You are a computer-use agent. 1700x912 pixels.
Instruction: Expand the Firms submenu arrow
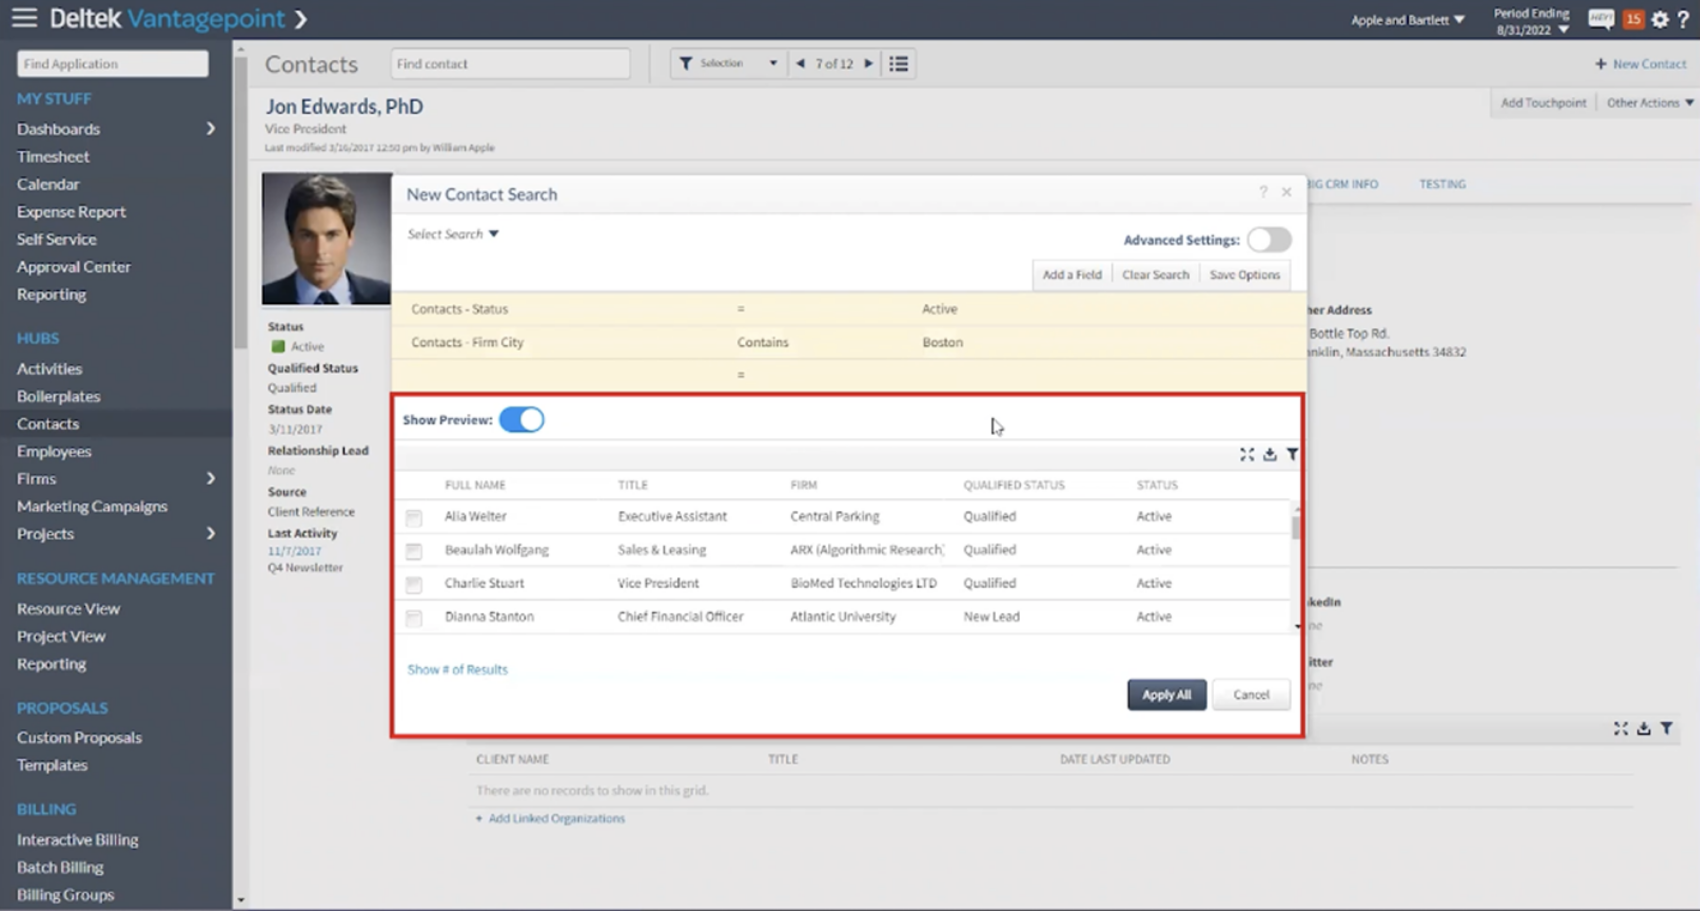210,479
